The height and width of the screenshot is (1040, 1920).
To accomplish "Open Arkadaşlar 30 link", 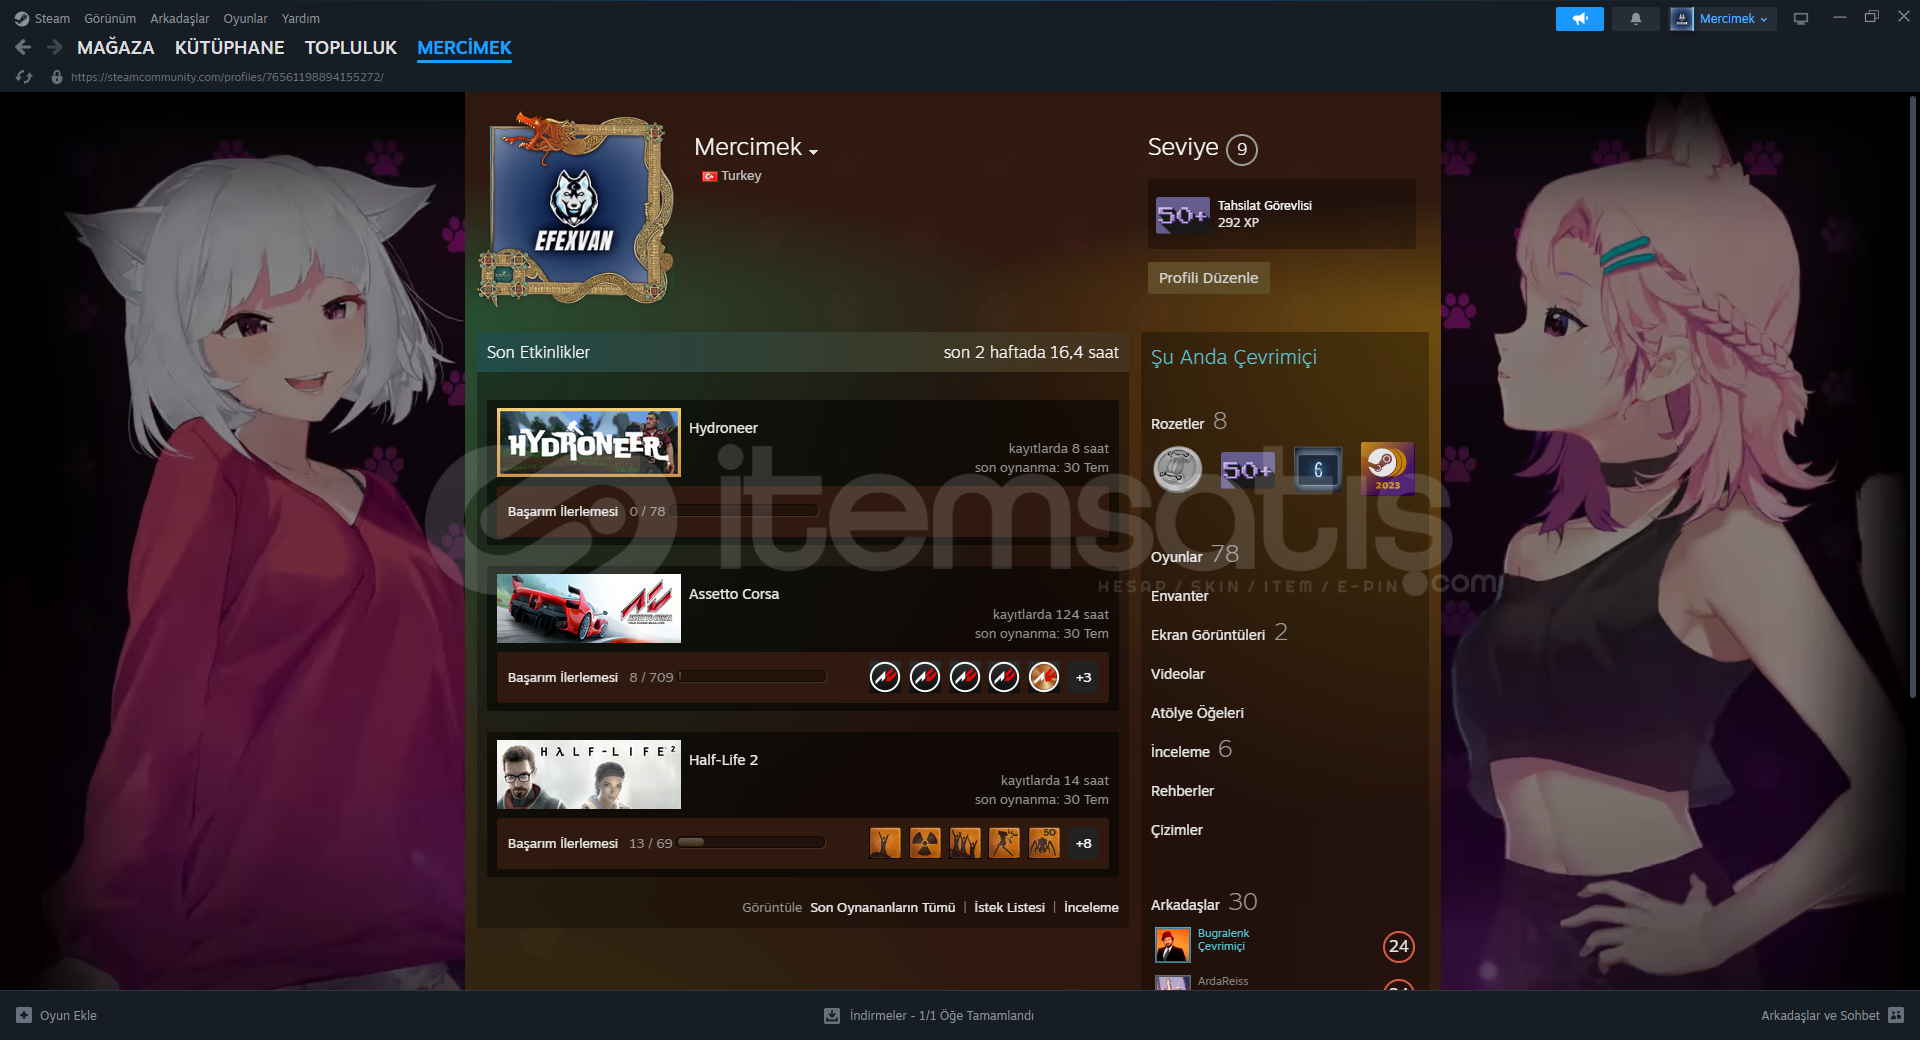I will click(1203, 903).
